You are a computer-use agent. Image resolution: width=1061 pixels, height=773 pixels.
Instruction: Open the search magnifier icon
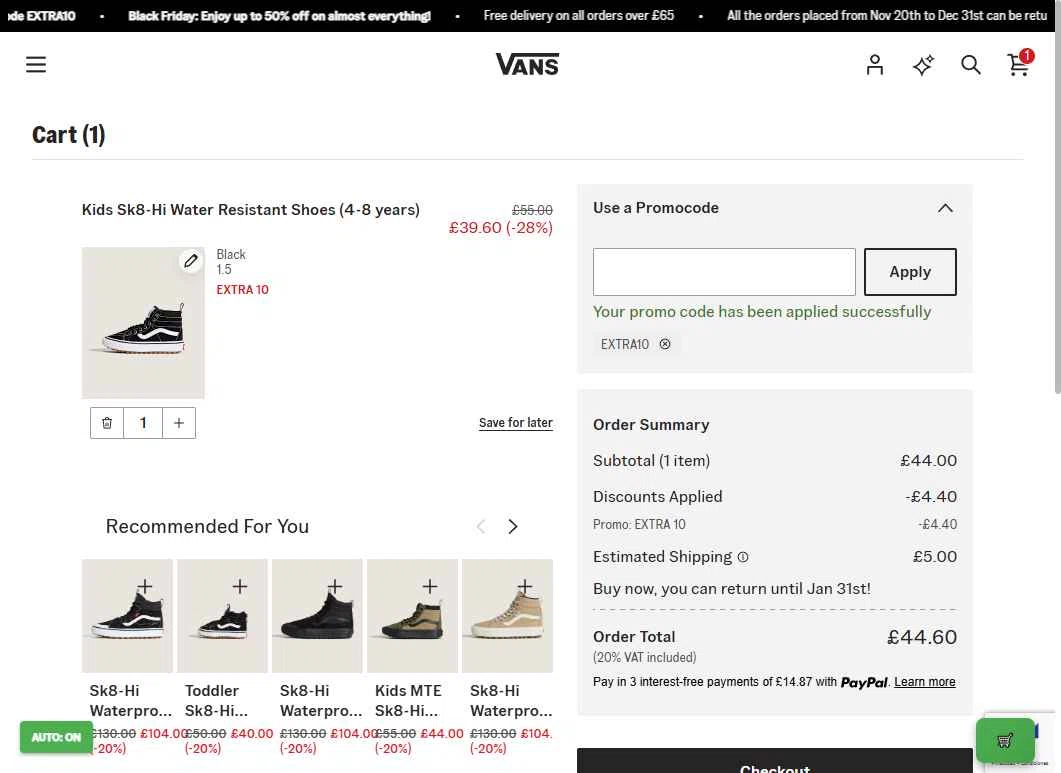click(970, 65)
